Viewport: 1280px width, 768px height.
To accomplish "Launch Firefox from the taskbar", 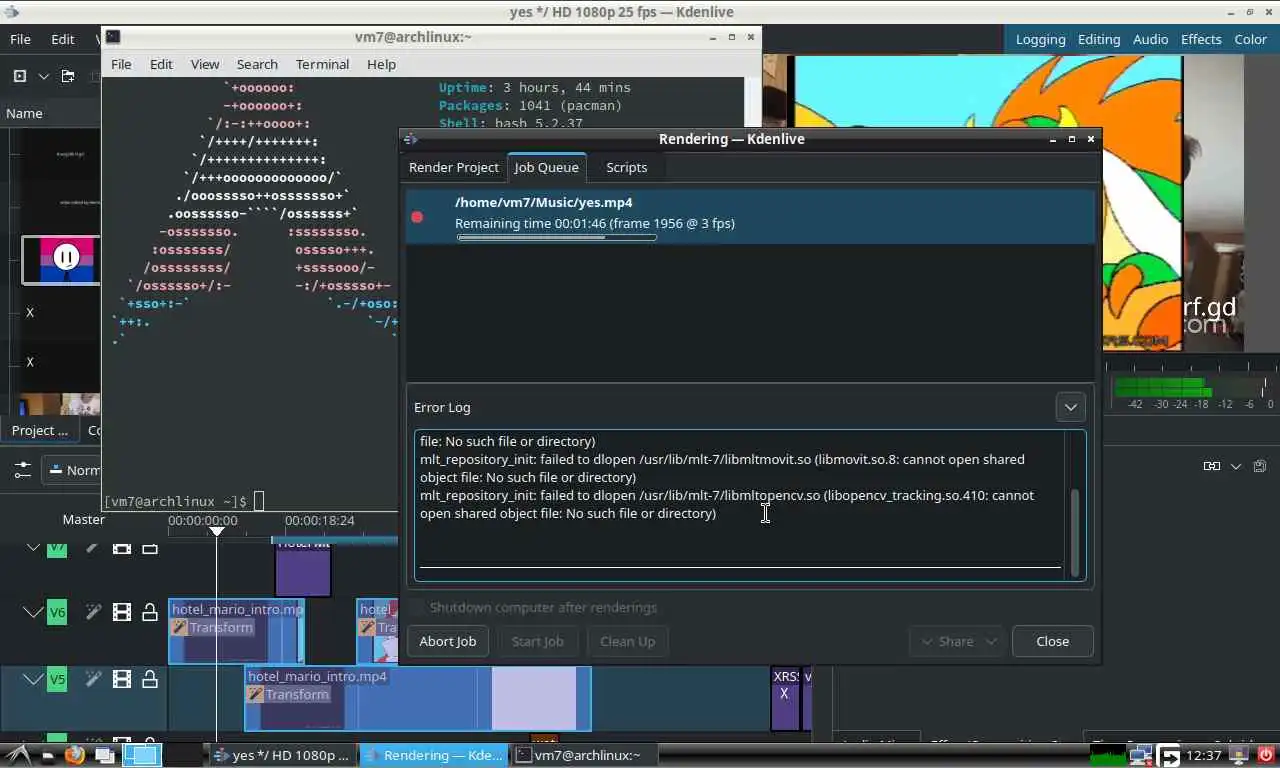I will (75, 755).
